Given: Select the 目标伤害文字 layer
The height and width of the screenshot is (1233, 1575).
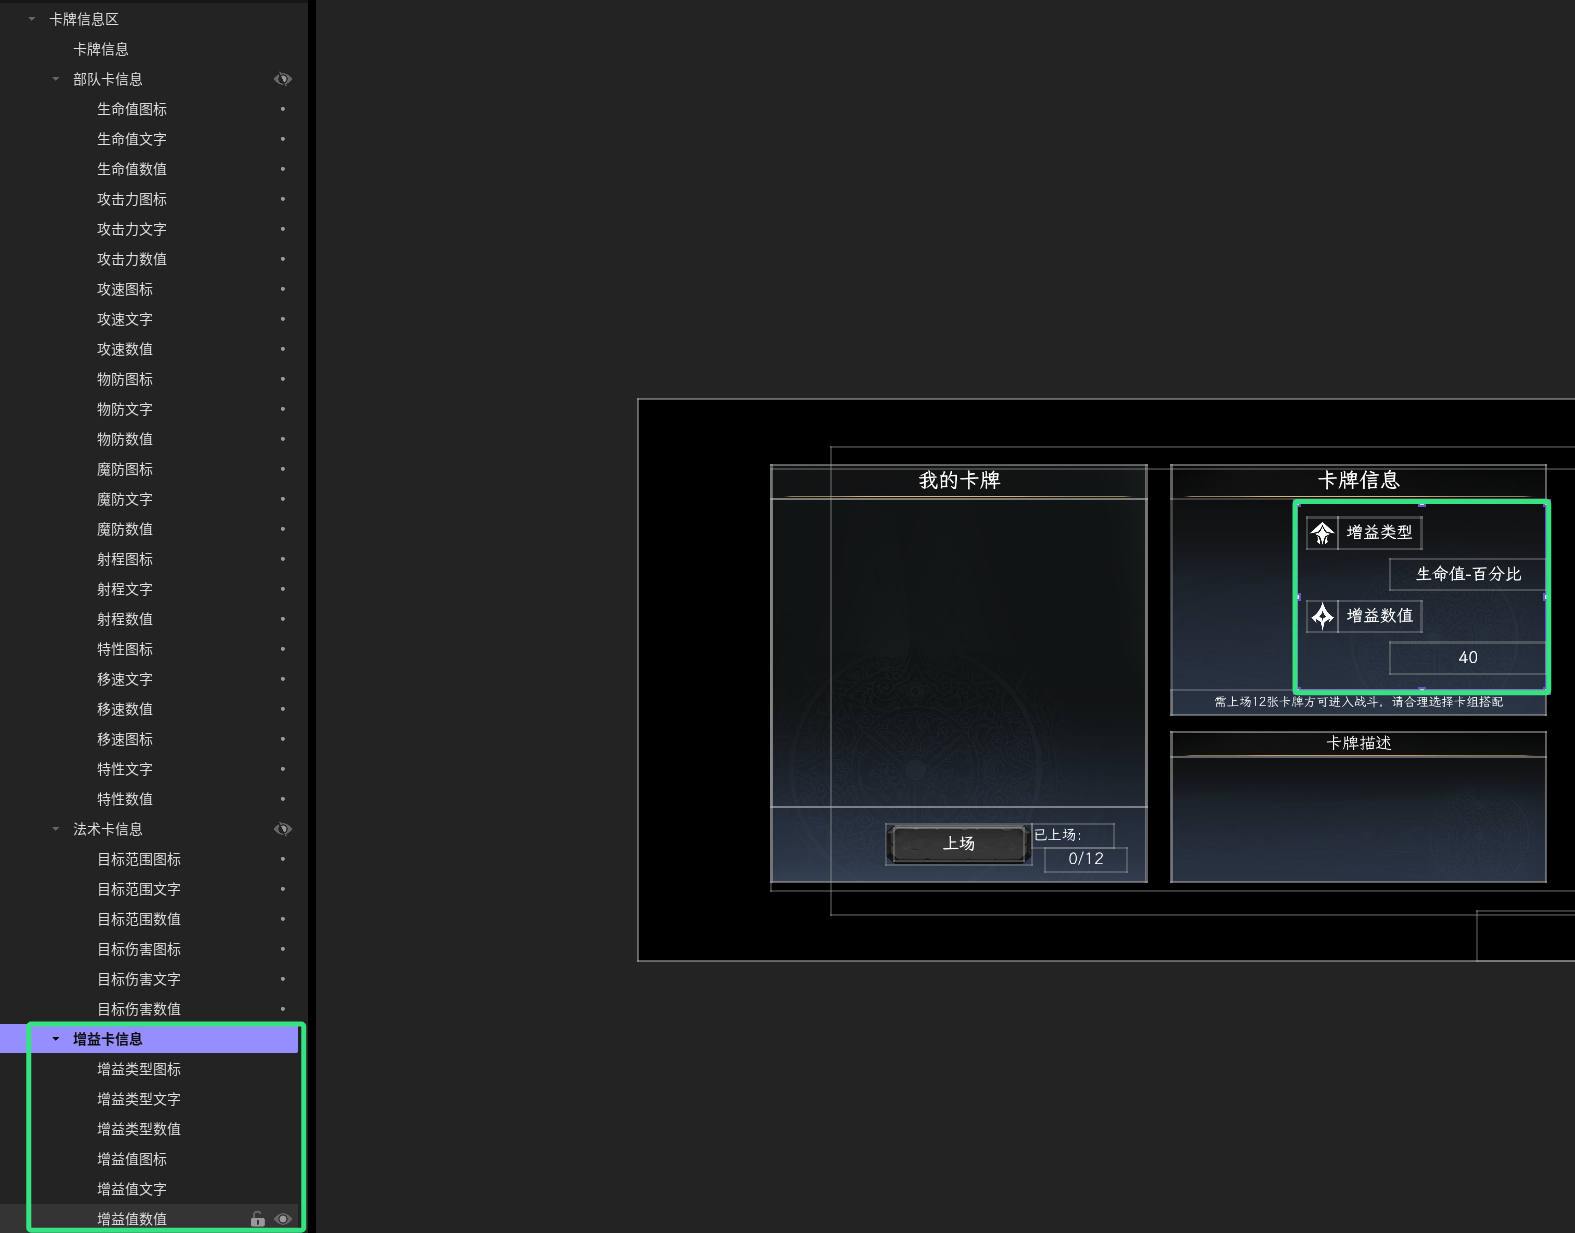Looking at the screenshot, I should [139, 979].
